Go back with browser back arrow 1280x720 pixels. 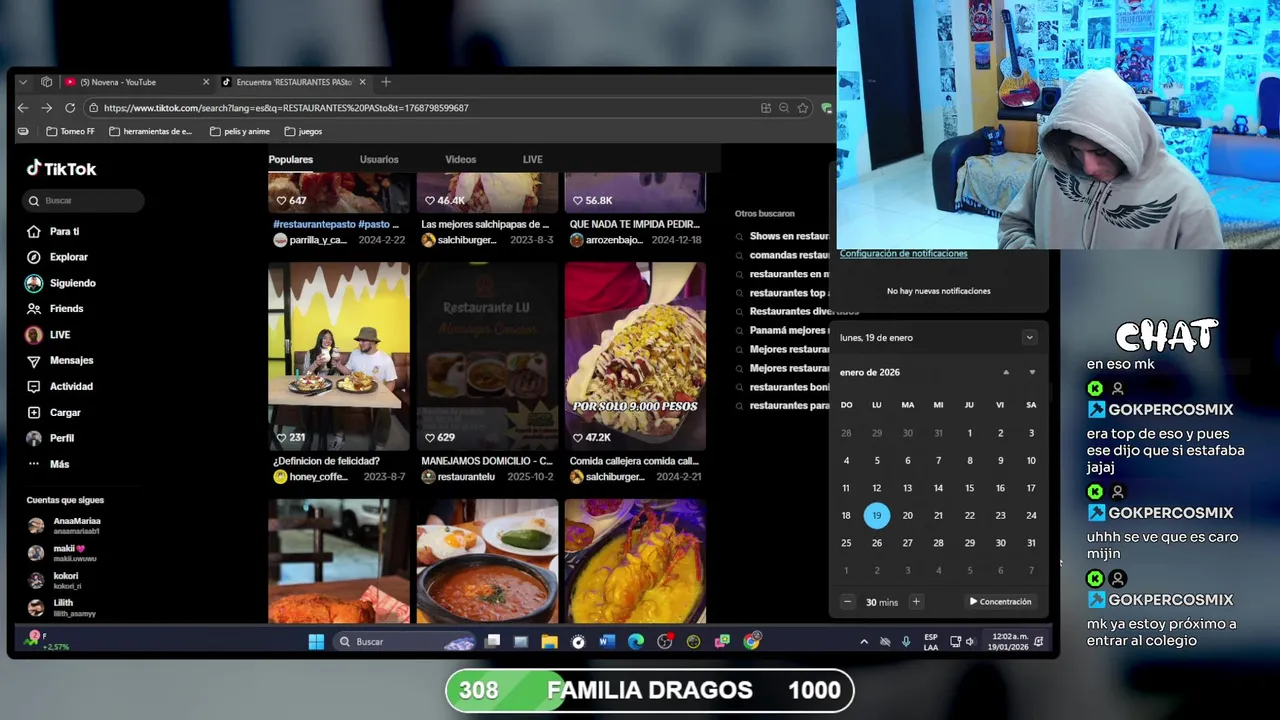click(23, 108)
